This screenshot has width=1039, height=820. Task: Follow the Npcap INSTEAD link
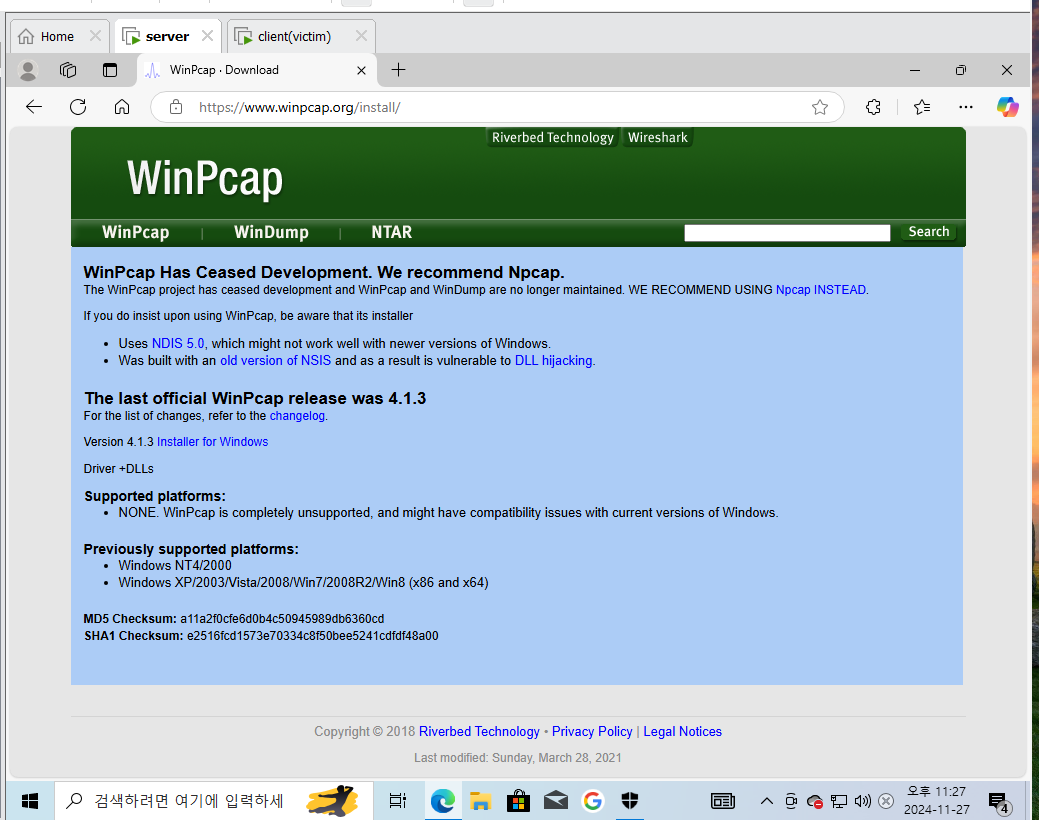click(820, 290)
